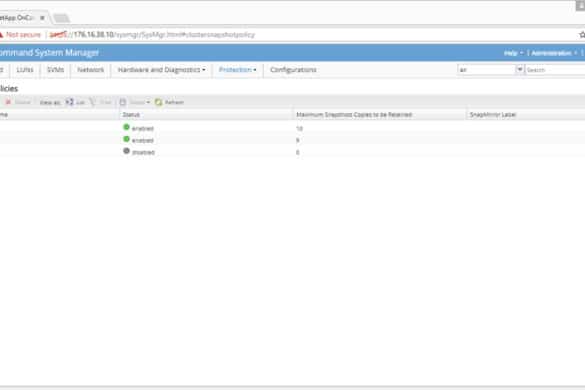Viewport: 585px width, 390px height.
Task: Click the browser address bar URL
Action: (x=153, y=35)
